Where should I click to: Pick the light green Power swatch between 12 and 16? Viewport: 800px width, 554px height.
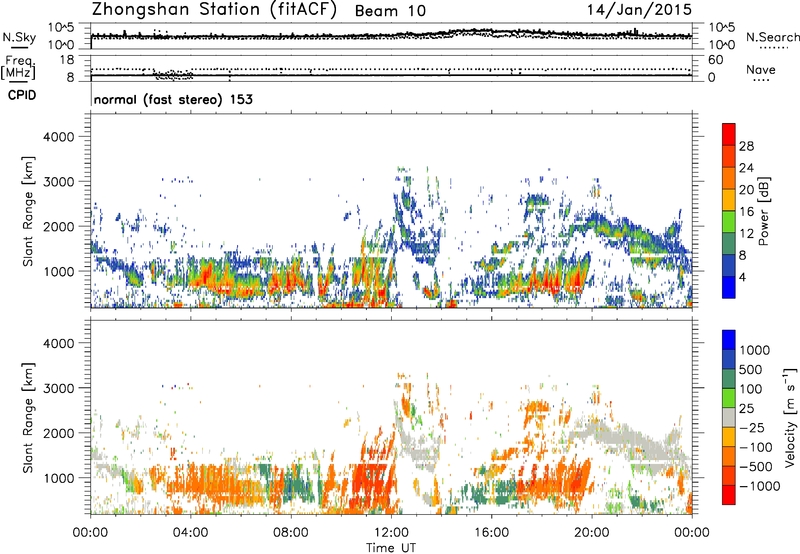[729, 222]
